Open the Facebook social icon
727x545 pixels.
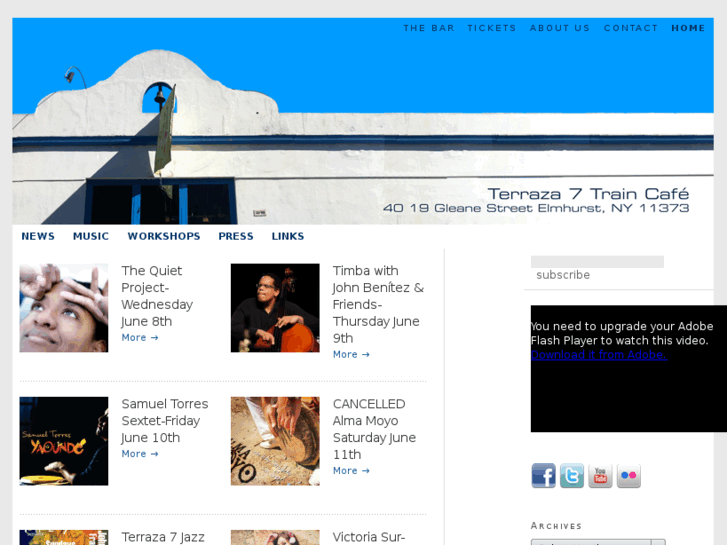pos(543,475)
